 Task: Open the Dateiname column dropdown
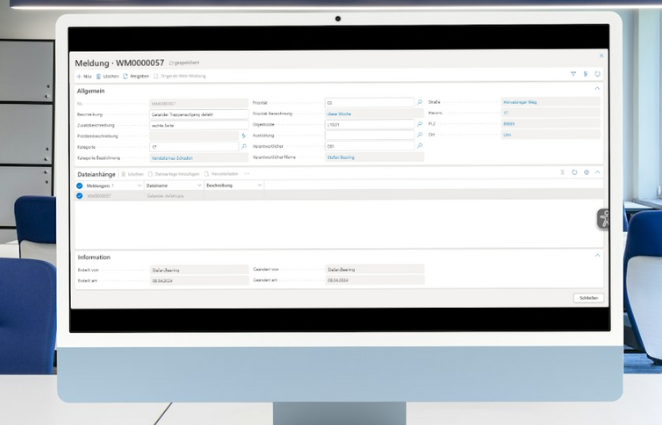tap(198, 185)
